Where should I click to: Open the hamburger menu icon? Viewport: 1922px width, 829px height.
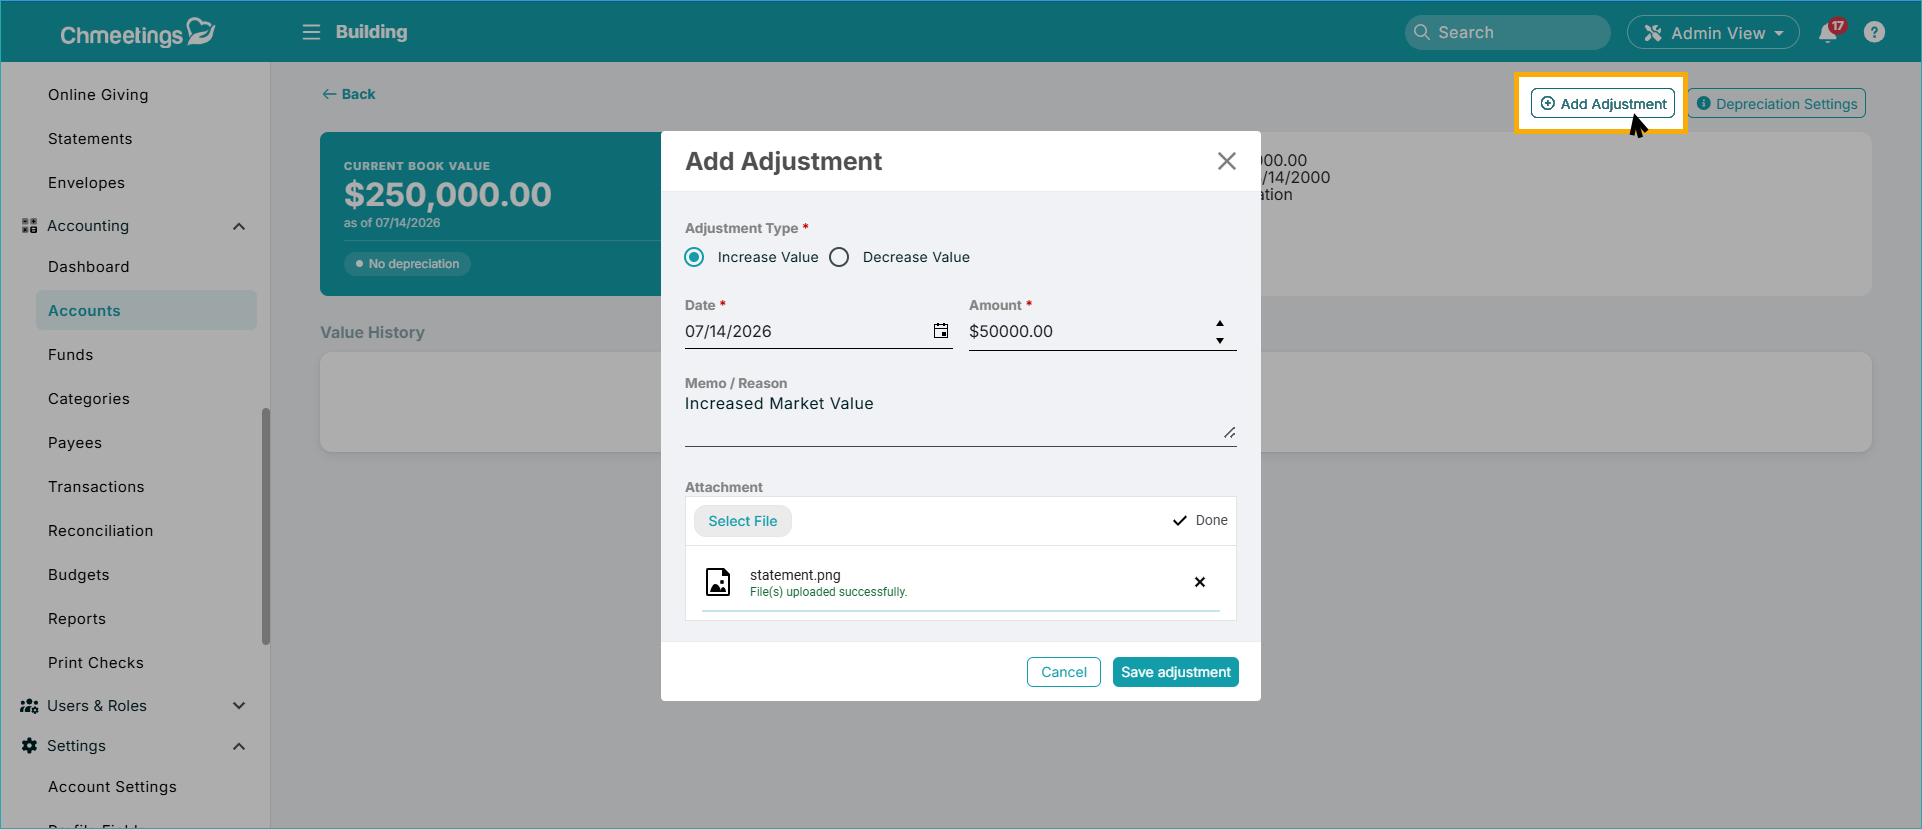click(x=311, y=32)
